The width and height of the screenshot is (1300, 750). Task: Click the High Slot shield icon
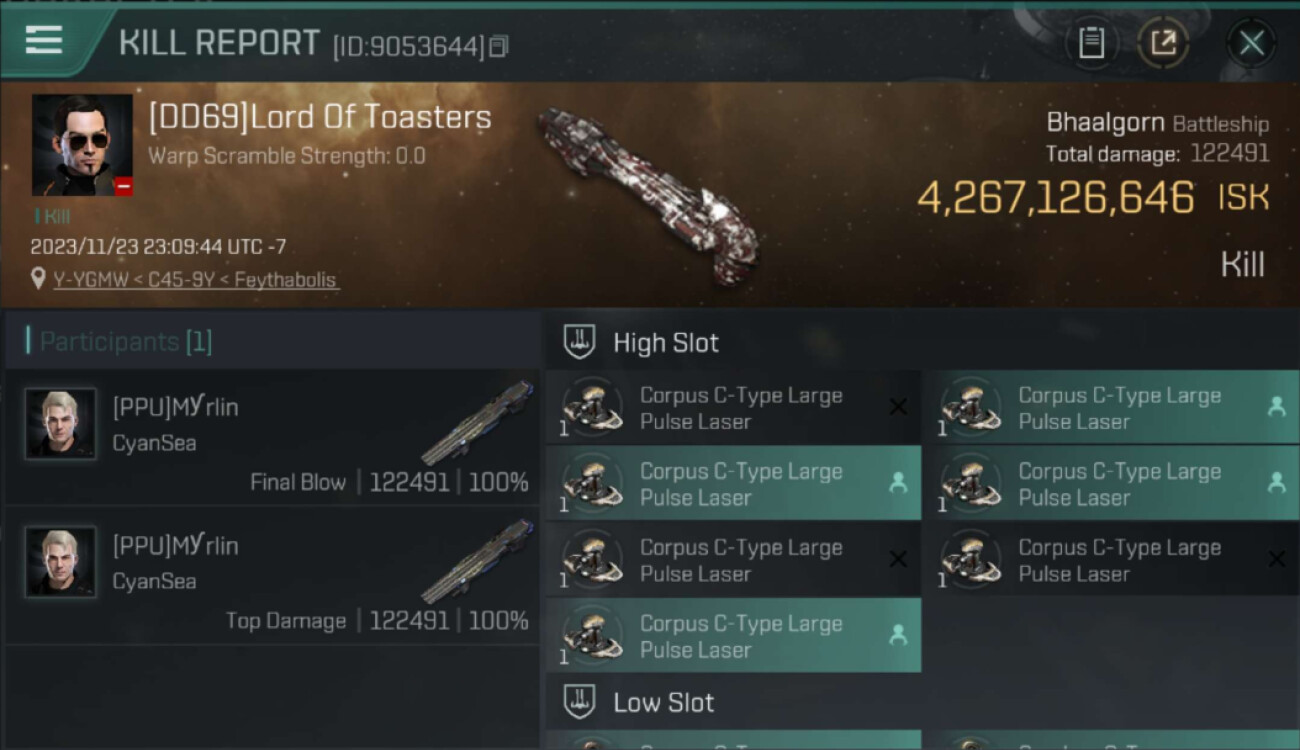(579, 342)
